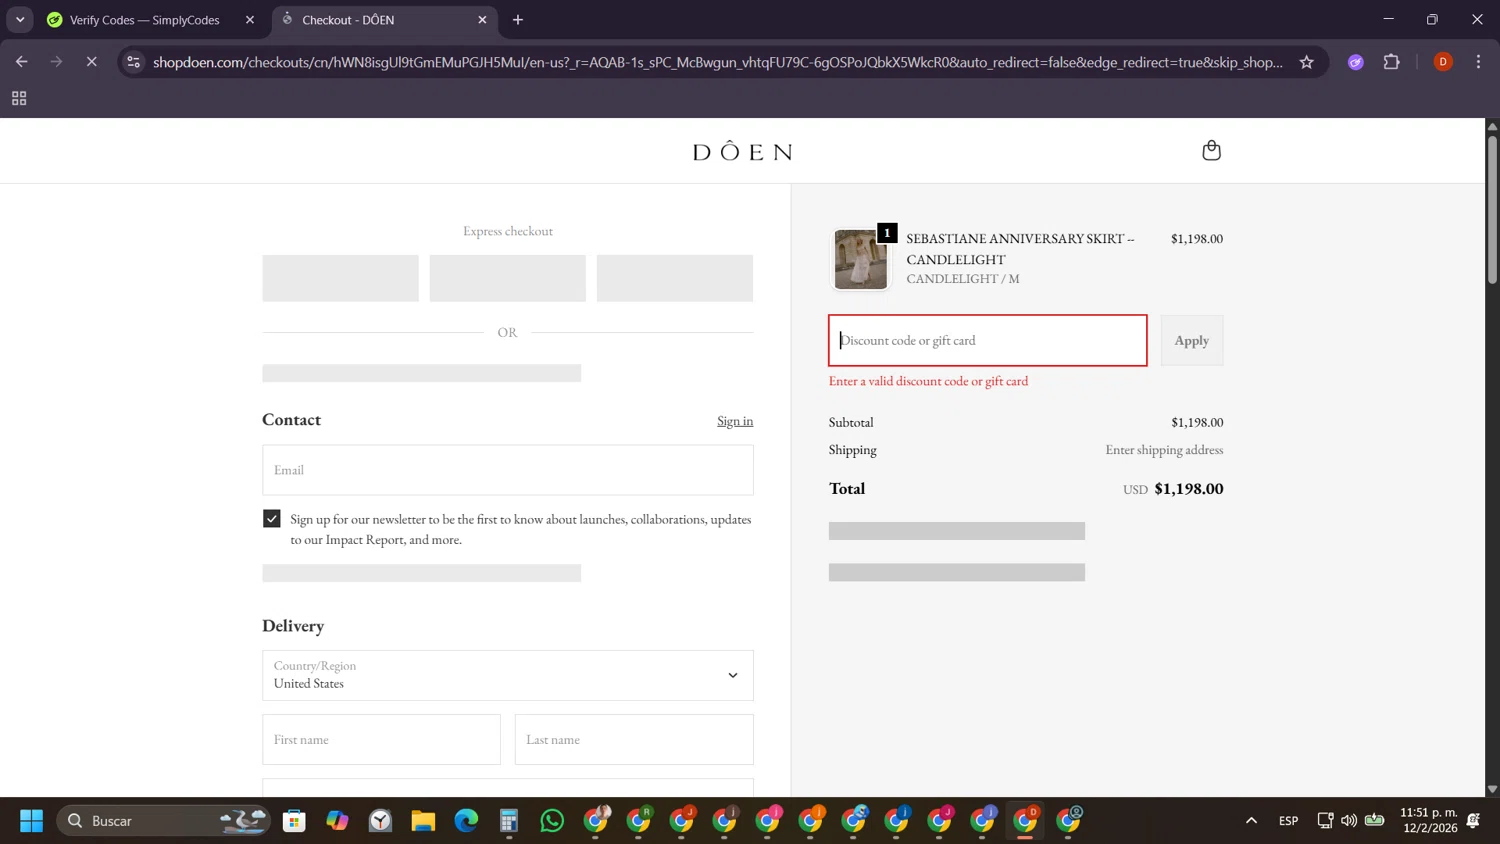This screenshot has width=1500, height=844.
Task: Click the scrollbar up arrow
Action: pos(1492,126)
